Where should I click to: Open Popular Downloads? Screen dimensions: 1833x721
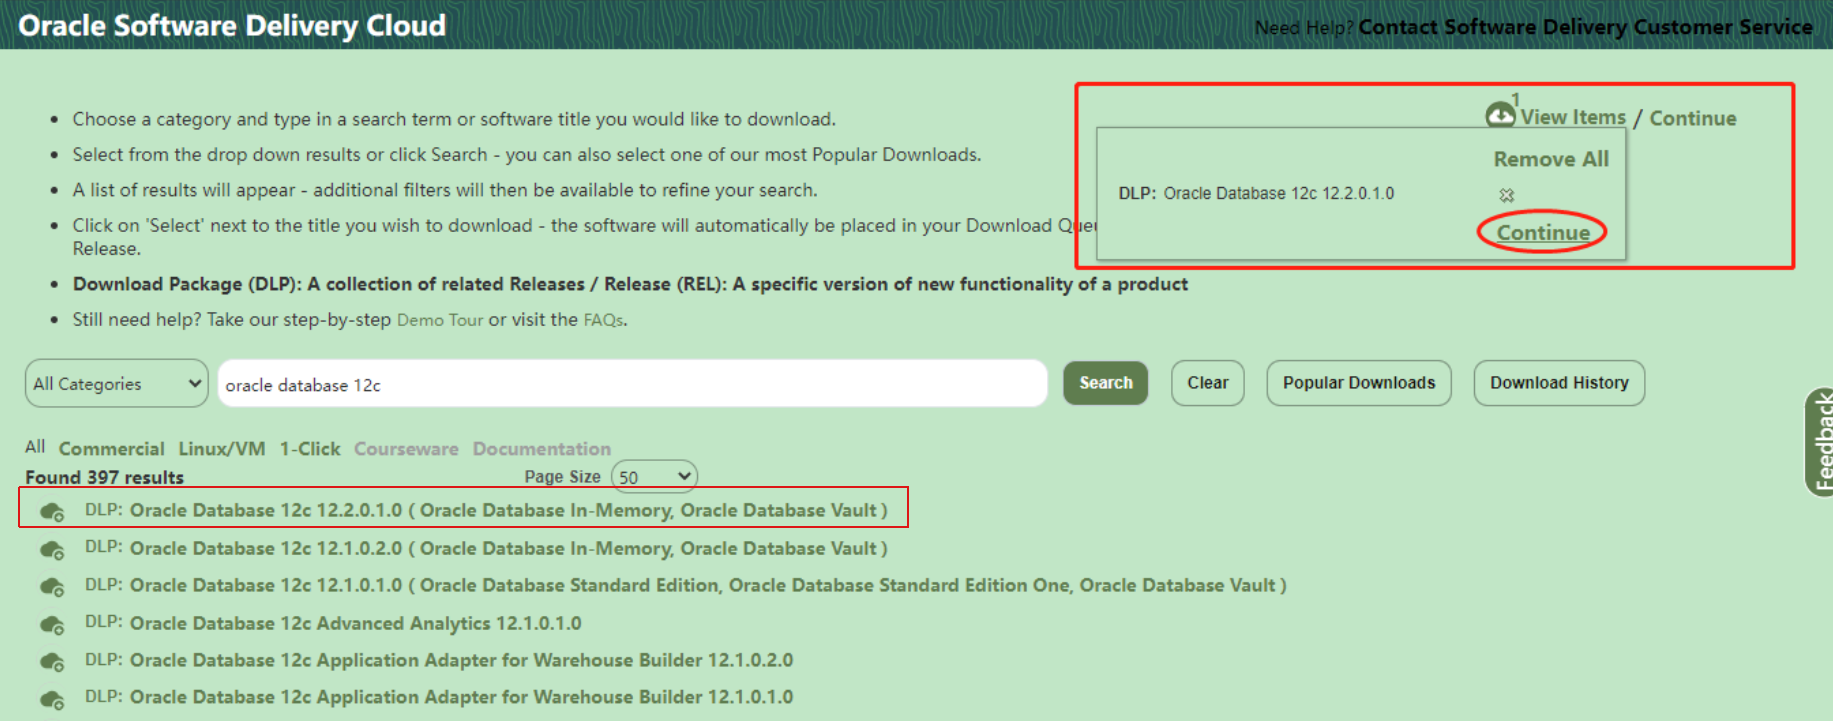[1359, 383]
